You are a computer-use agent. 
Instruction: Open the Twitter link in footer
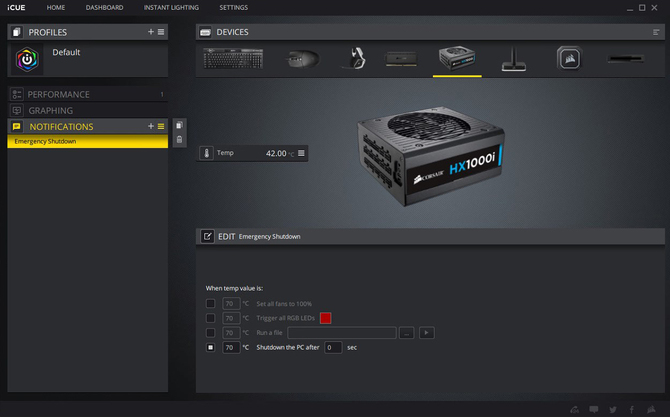tap(613, 409)
